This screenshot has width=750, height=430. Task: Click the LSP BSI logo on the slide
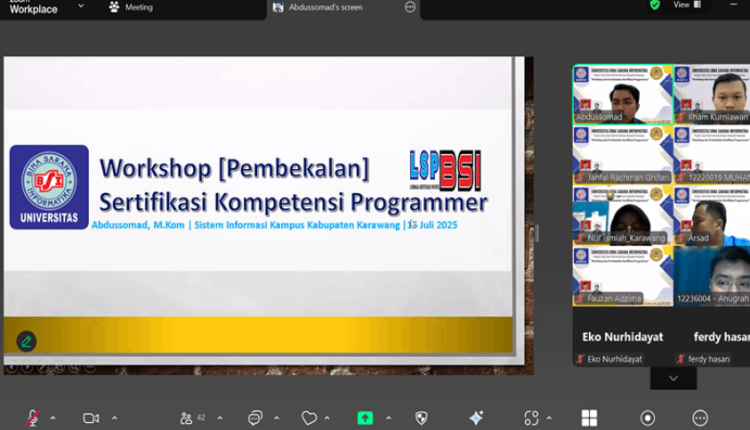pyautogui.click(x=445, y=170)
